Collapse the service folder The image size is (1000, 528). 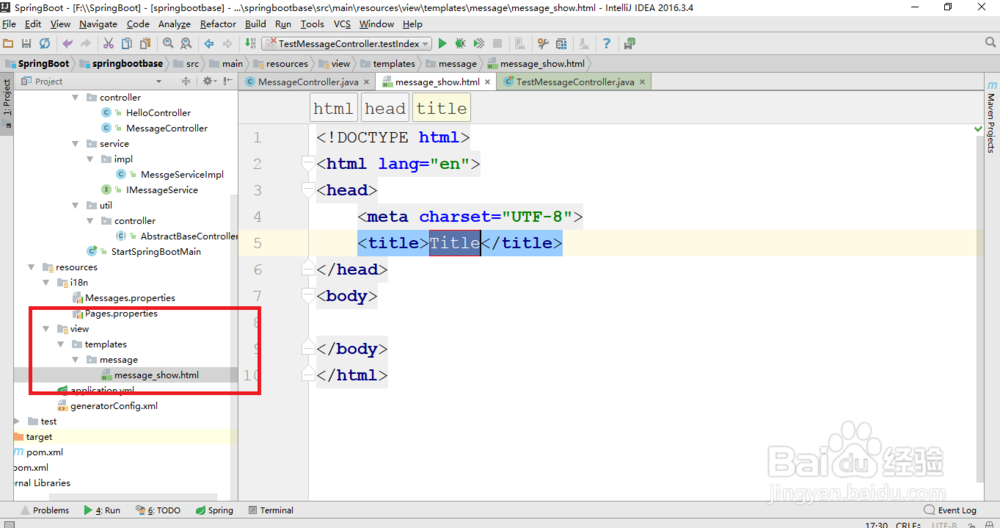pos(75,143)
